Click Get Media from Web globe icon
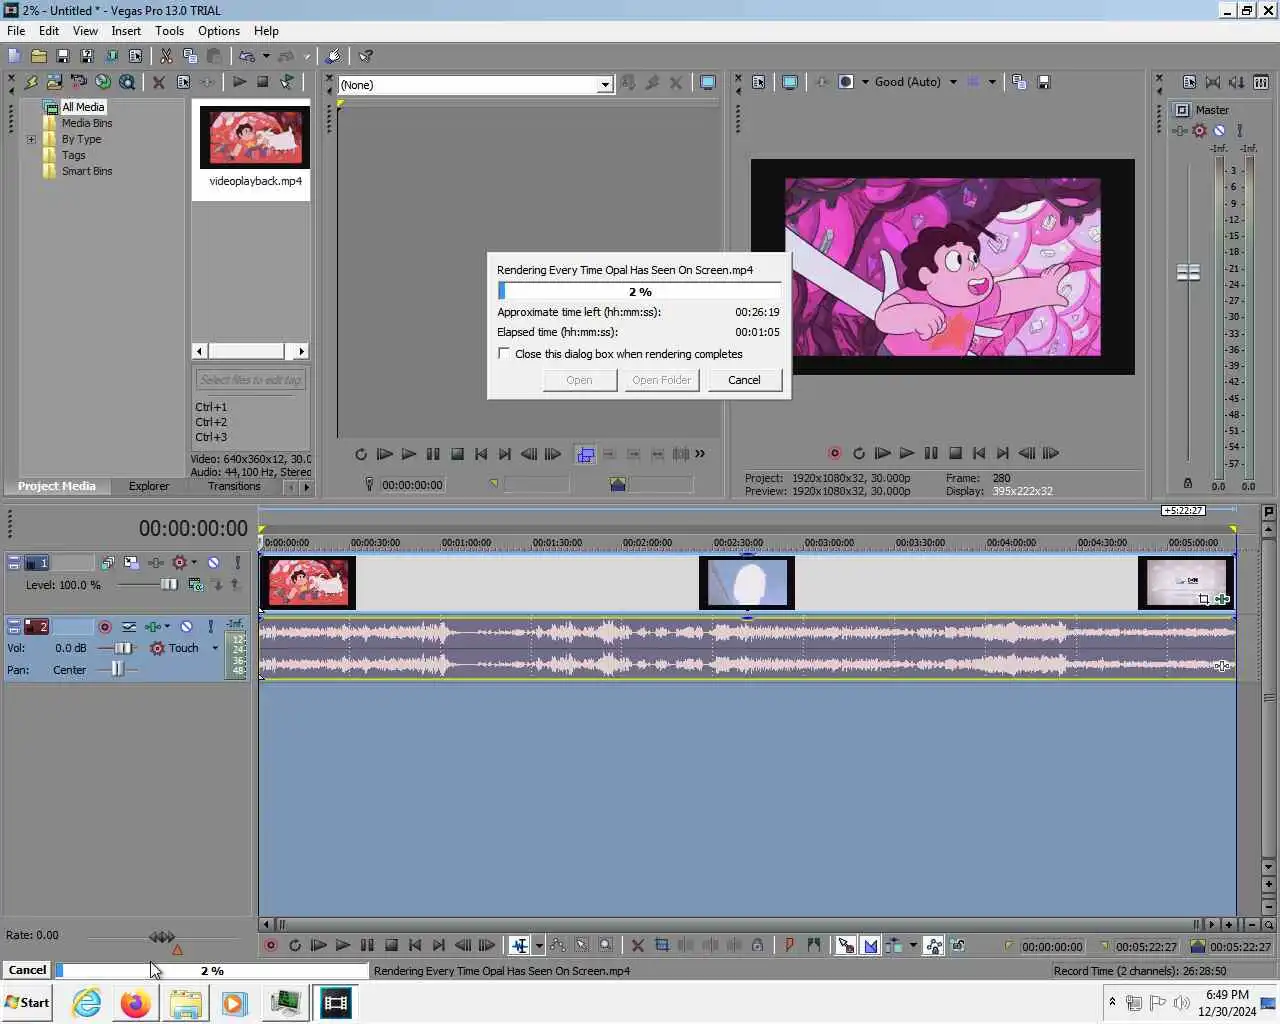 point(103,82)
